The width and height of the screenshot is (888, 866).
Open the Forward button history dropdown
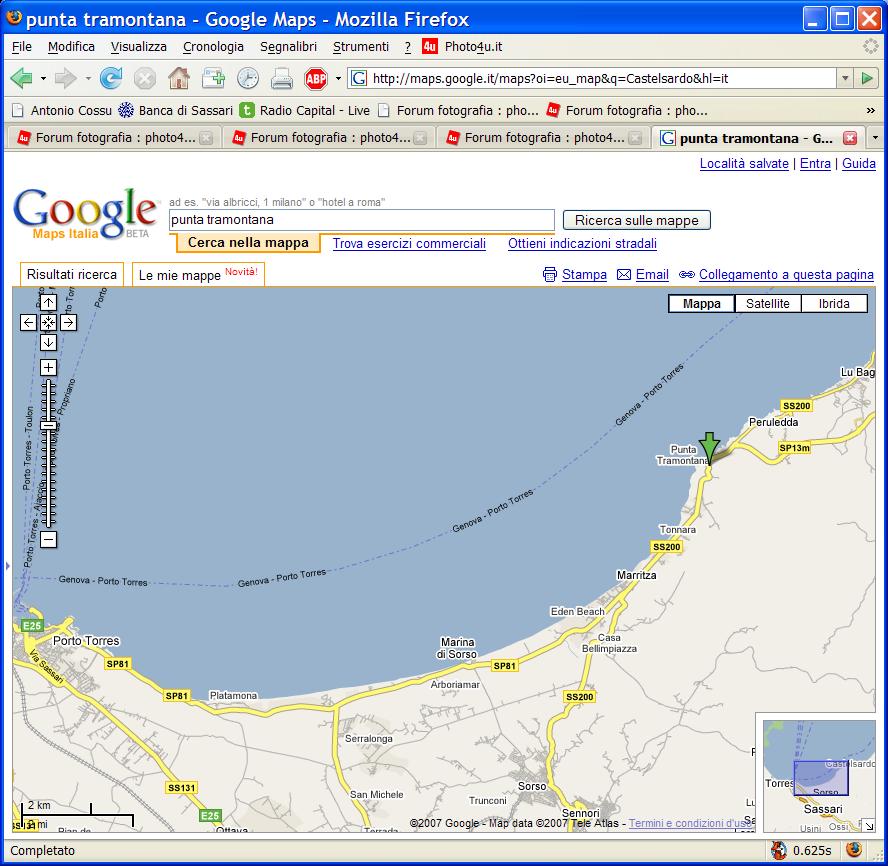[88, 78]
